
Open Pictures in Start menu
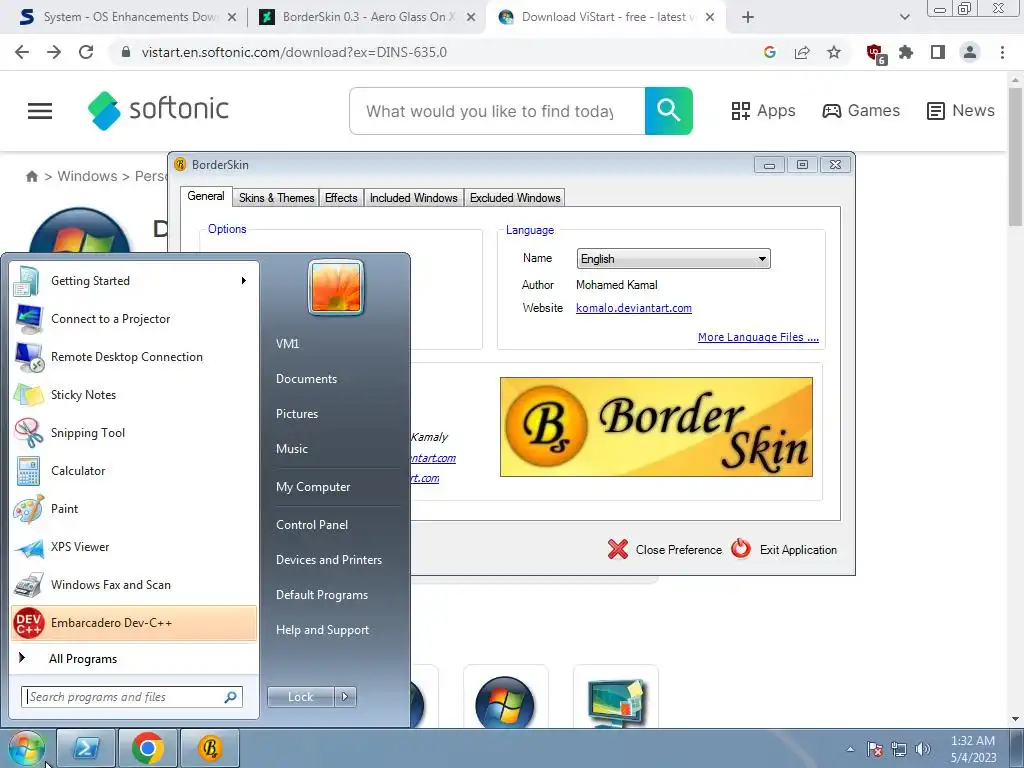[297, 414]
